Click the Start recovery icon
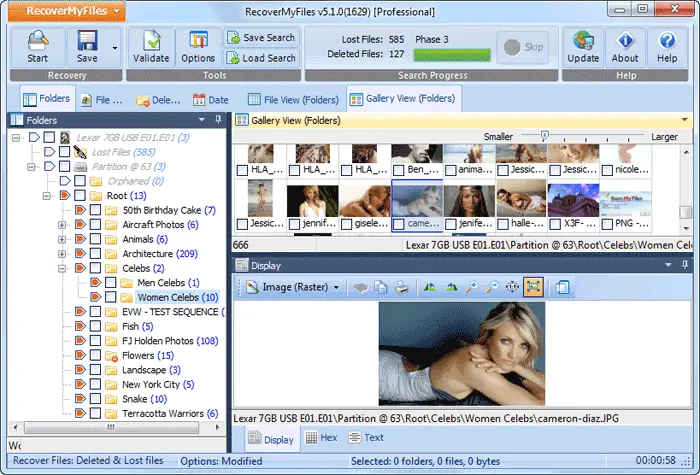 pos(37,45)
